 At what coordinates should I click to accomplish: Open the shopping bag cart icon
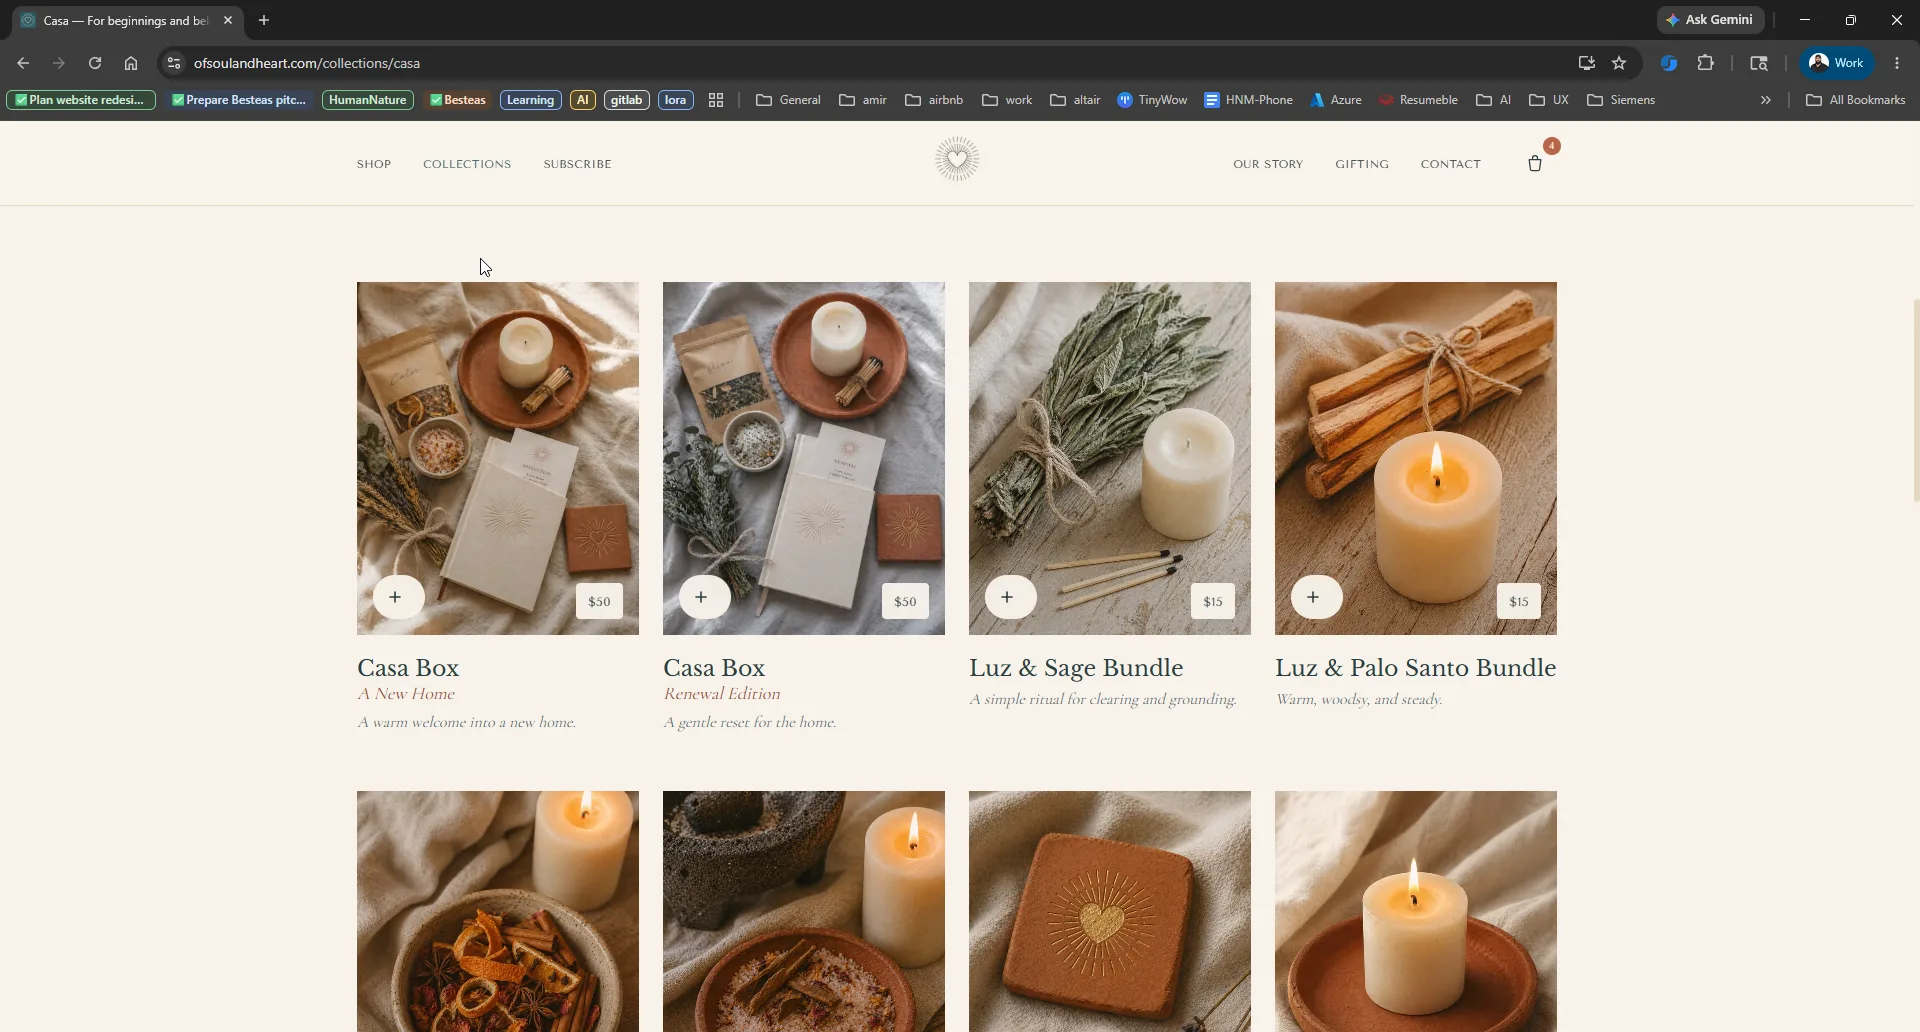(1535, 163)
